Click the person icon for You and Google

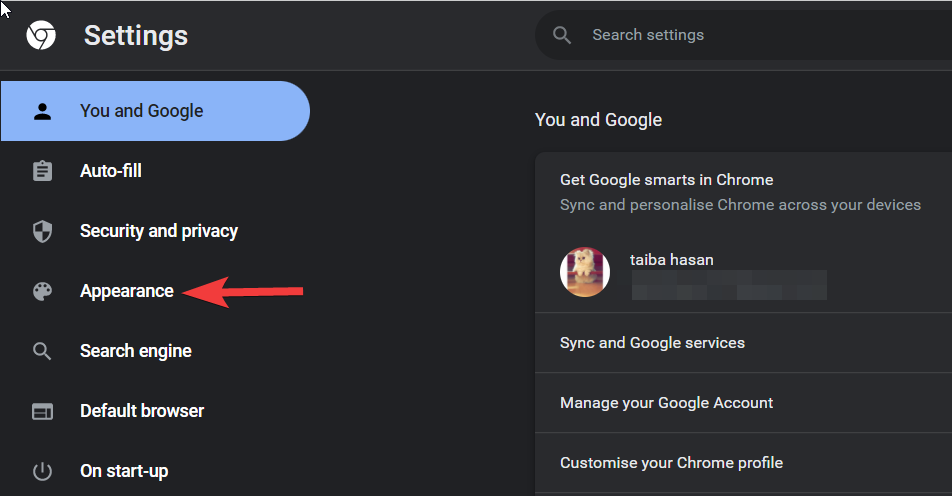[42, 111]
